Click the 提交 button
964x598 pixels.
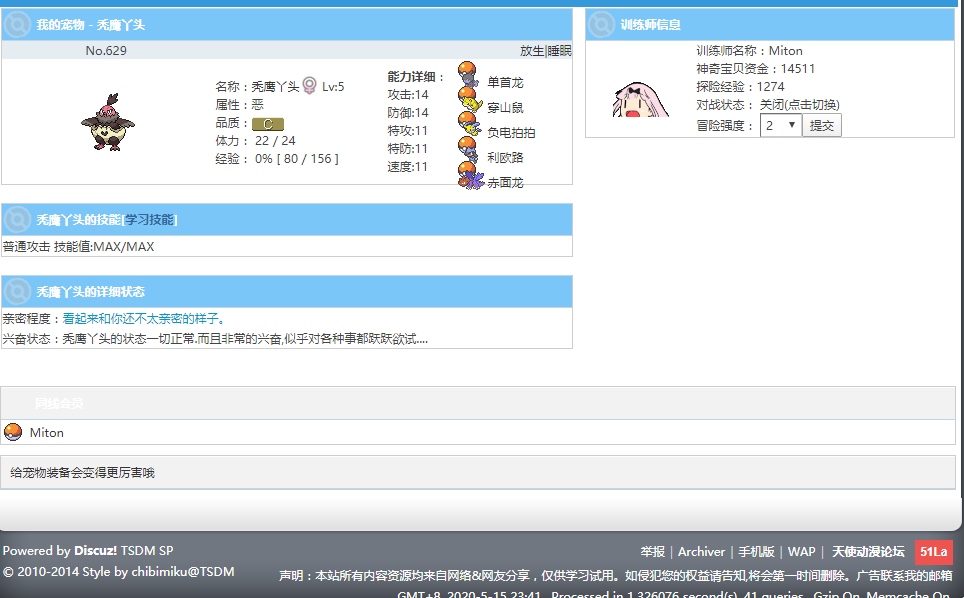click(x=821, y=125)
